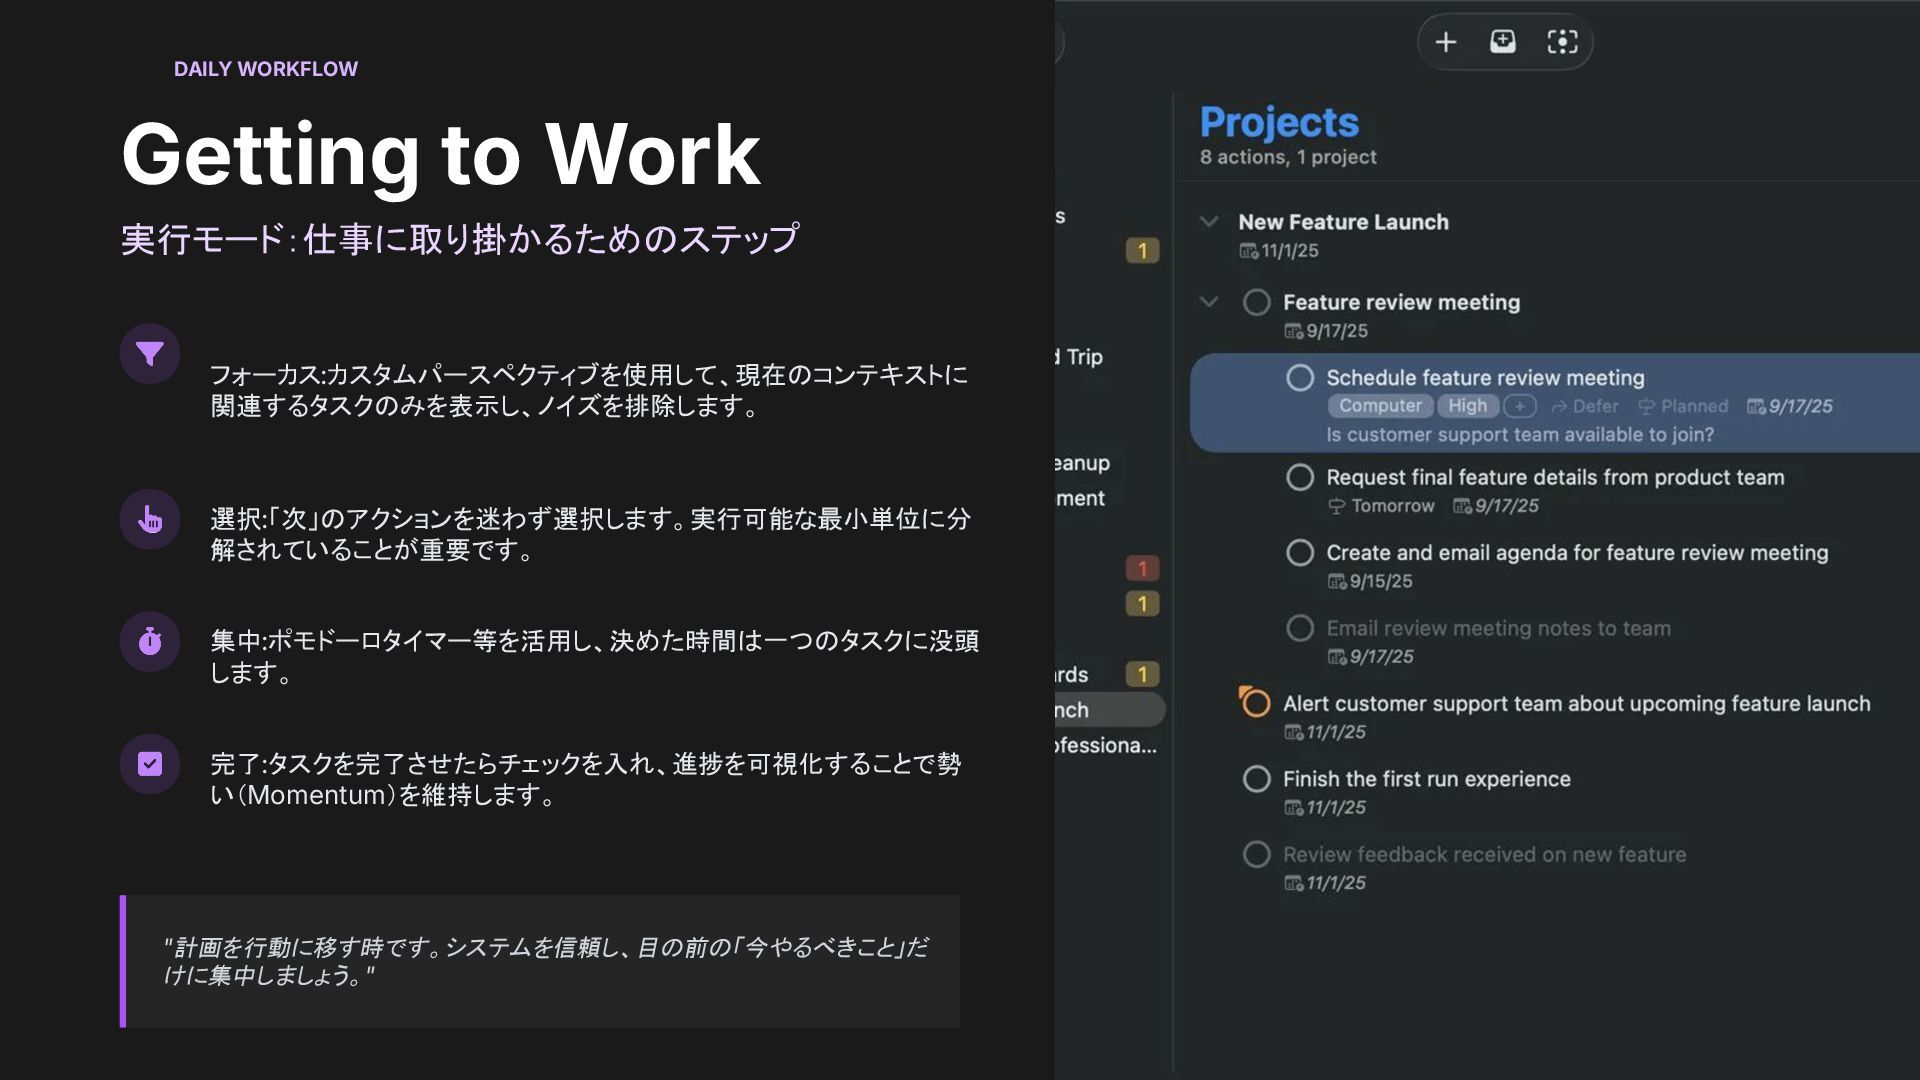The height and width of the screenshot is (1080, 1920).
Task: Click the orange flagged status circle
Action: coord(1255,703)
